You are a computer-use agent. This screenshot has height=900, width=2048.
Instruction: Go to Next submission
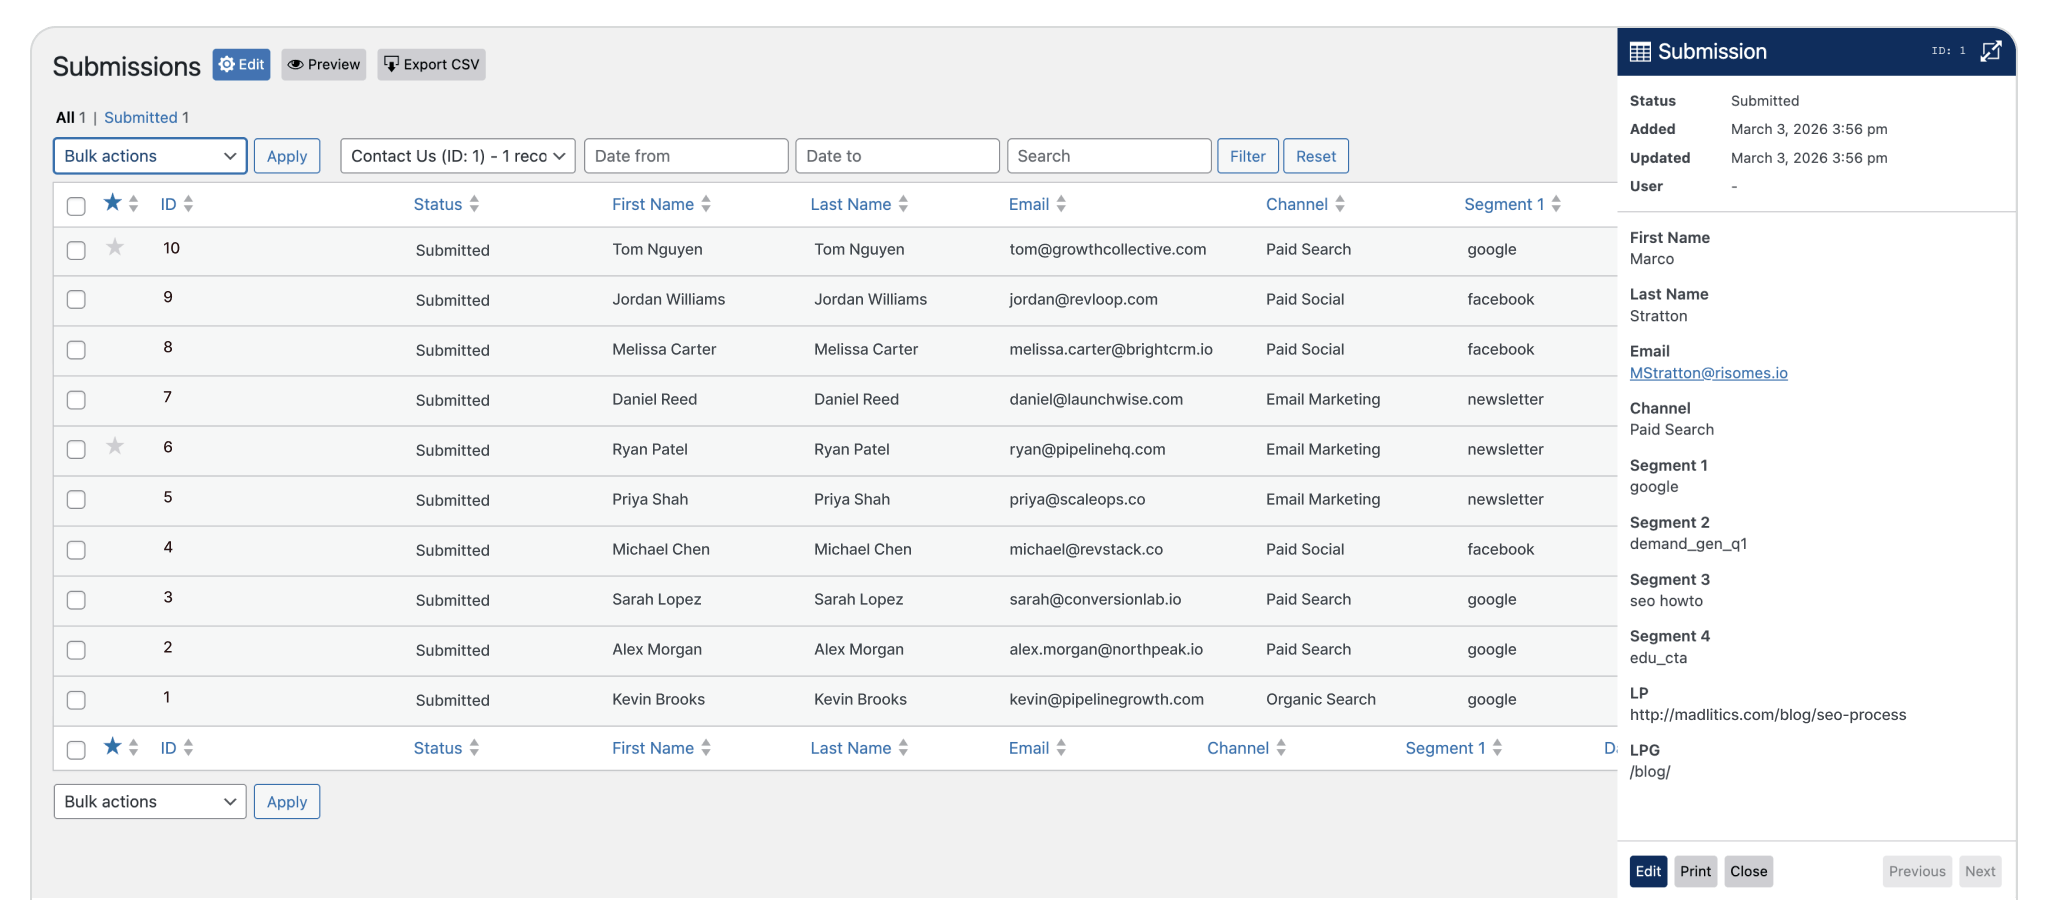[x=1980, y=871]
